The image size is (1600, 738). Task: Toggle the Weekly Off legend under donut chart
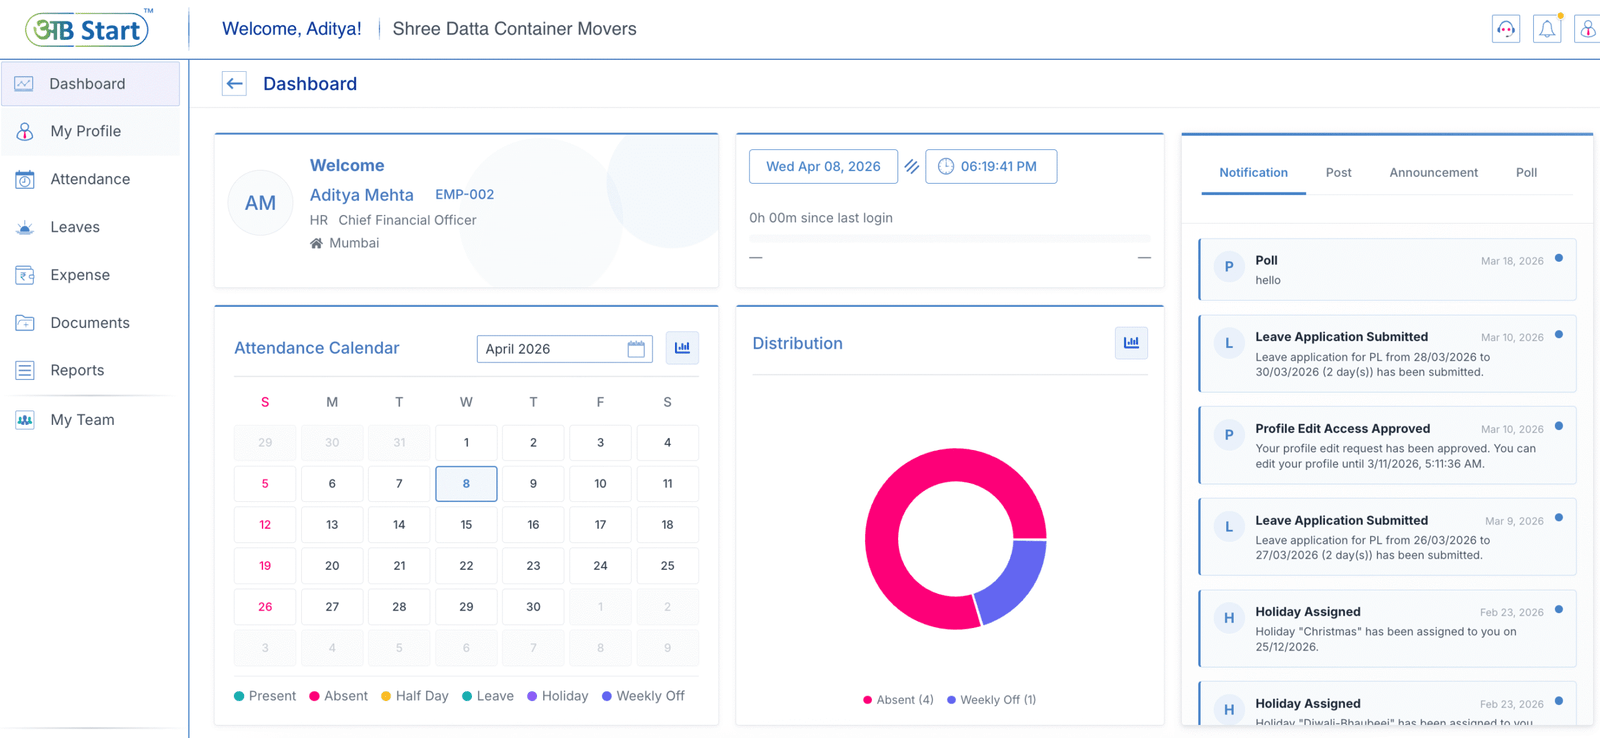pyautogui.click(x=991, y=700)
